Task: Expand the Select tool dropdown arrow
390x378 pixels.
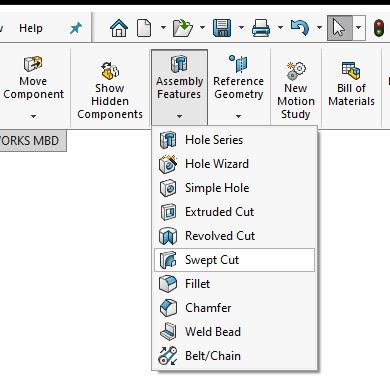Action: coord(359,28)
